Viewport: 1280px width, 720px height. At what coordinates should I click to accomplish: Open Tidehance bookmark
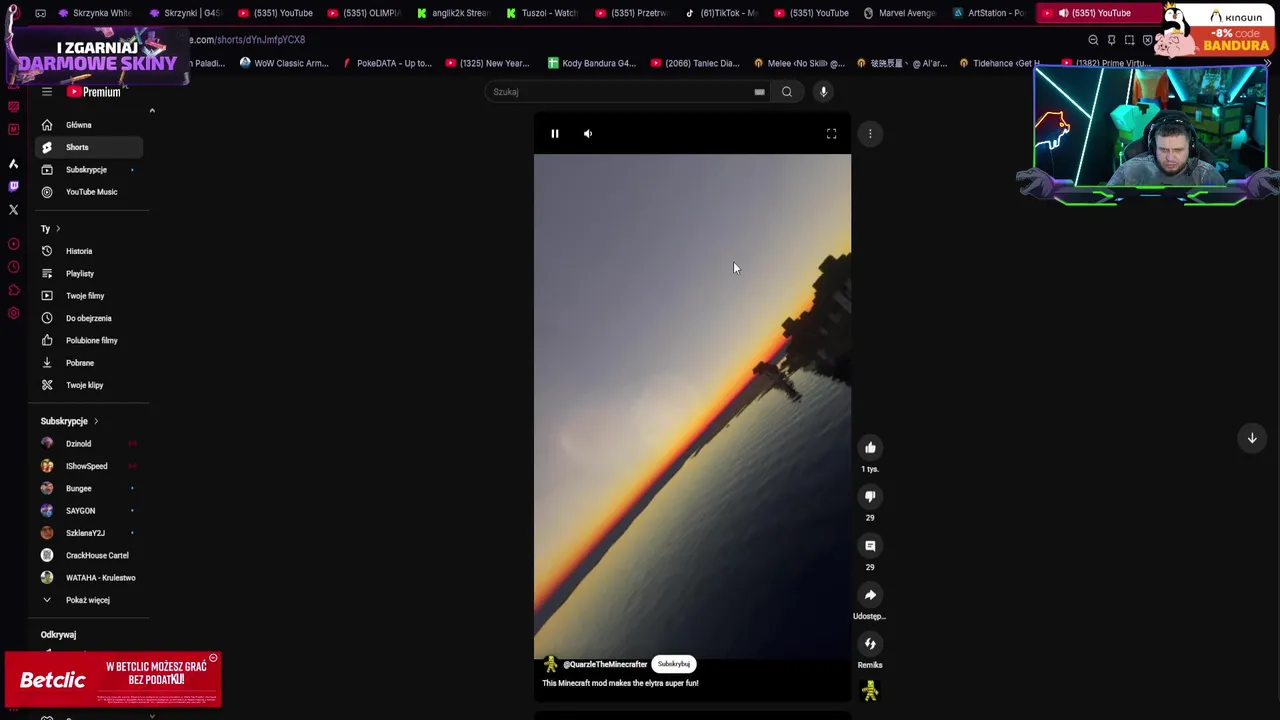point(1000,63)
